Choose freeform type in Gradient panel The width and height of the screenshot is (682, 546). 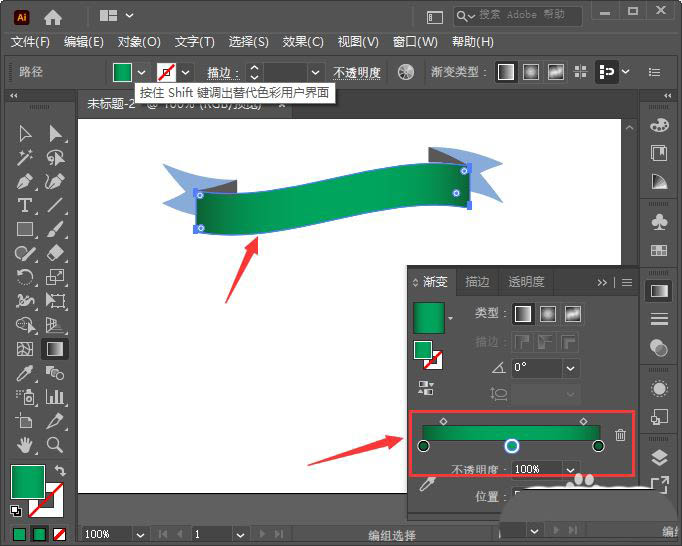572,314
